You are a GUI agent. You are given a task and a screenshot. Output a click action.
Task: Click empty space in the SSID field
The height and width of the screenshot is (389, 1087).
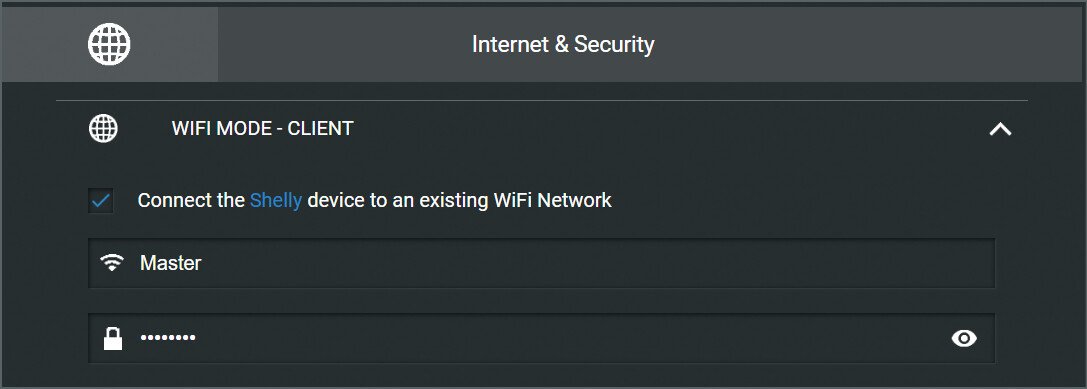point(596,263)
